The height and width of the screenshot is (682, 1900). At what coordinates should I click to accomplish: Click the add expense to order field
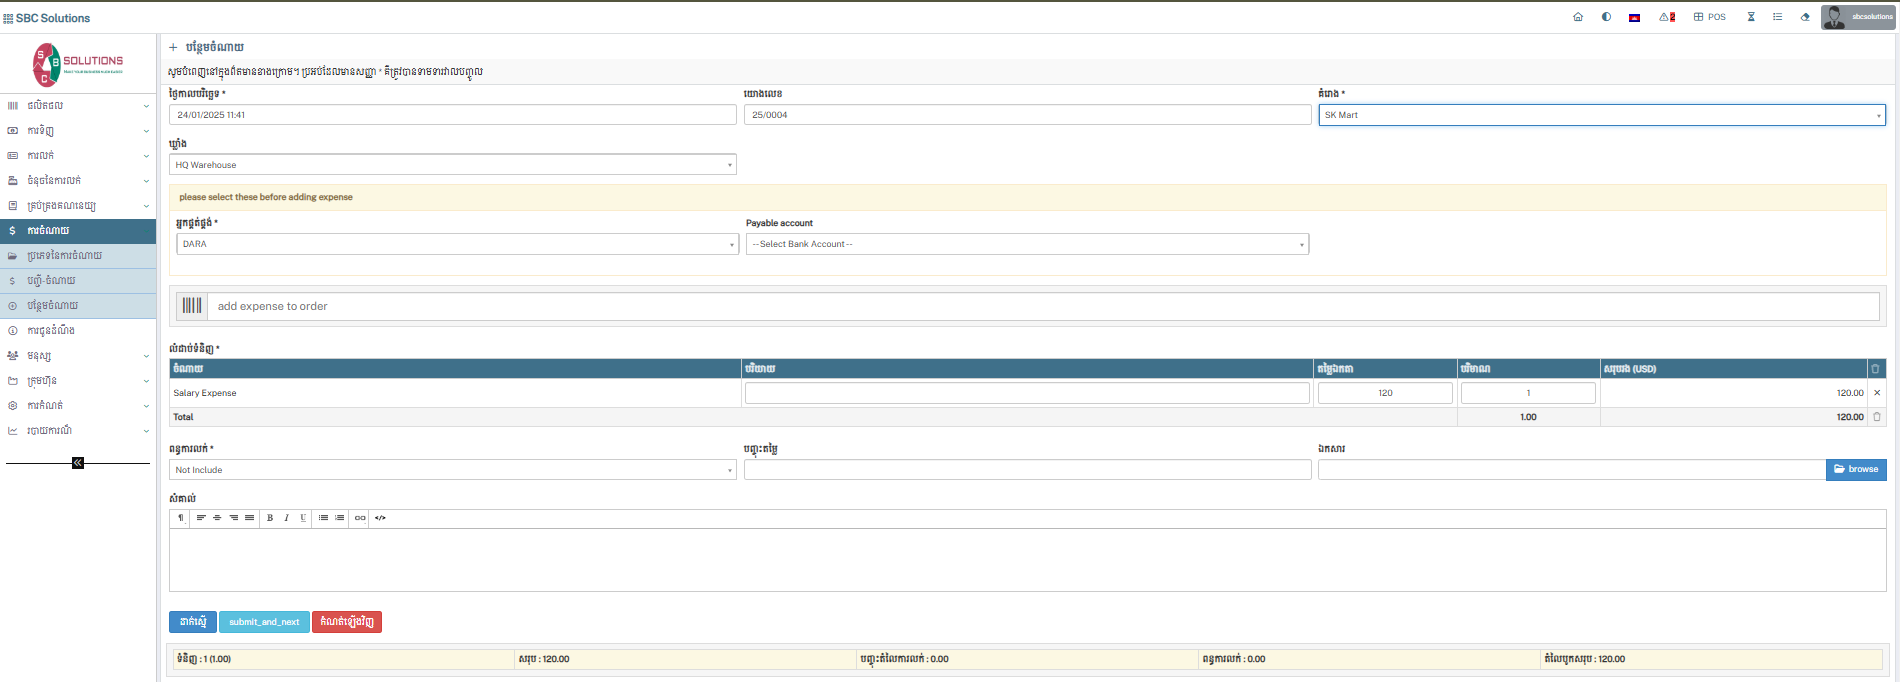coord(1040,306)
